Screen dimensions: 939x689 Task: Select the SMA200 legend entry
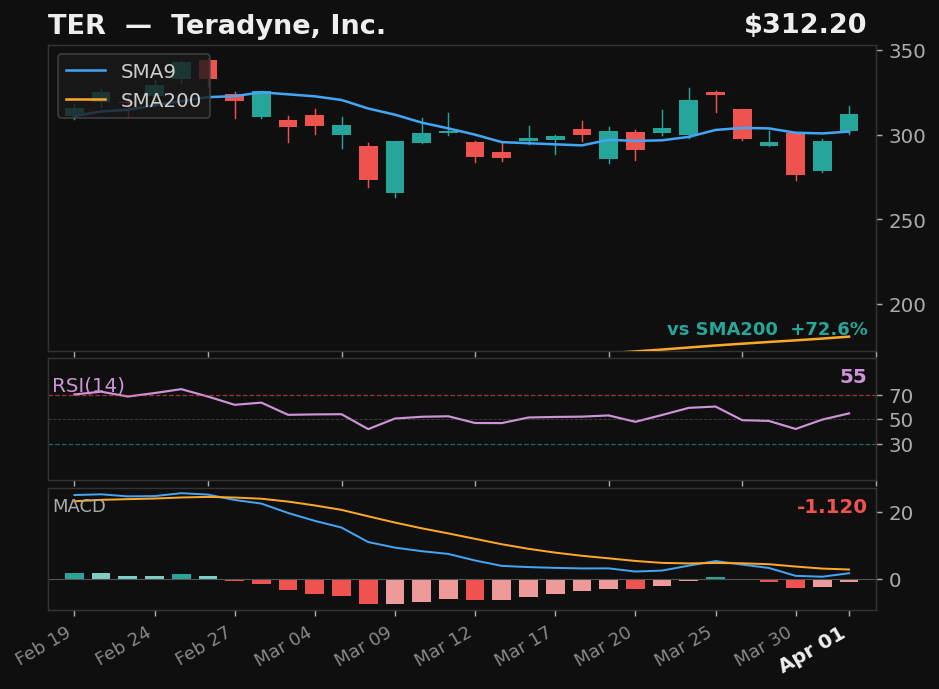click(133, 100)
